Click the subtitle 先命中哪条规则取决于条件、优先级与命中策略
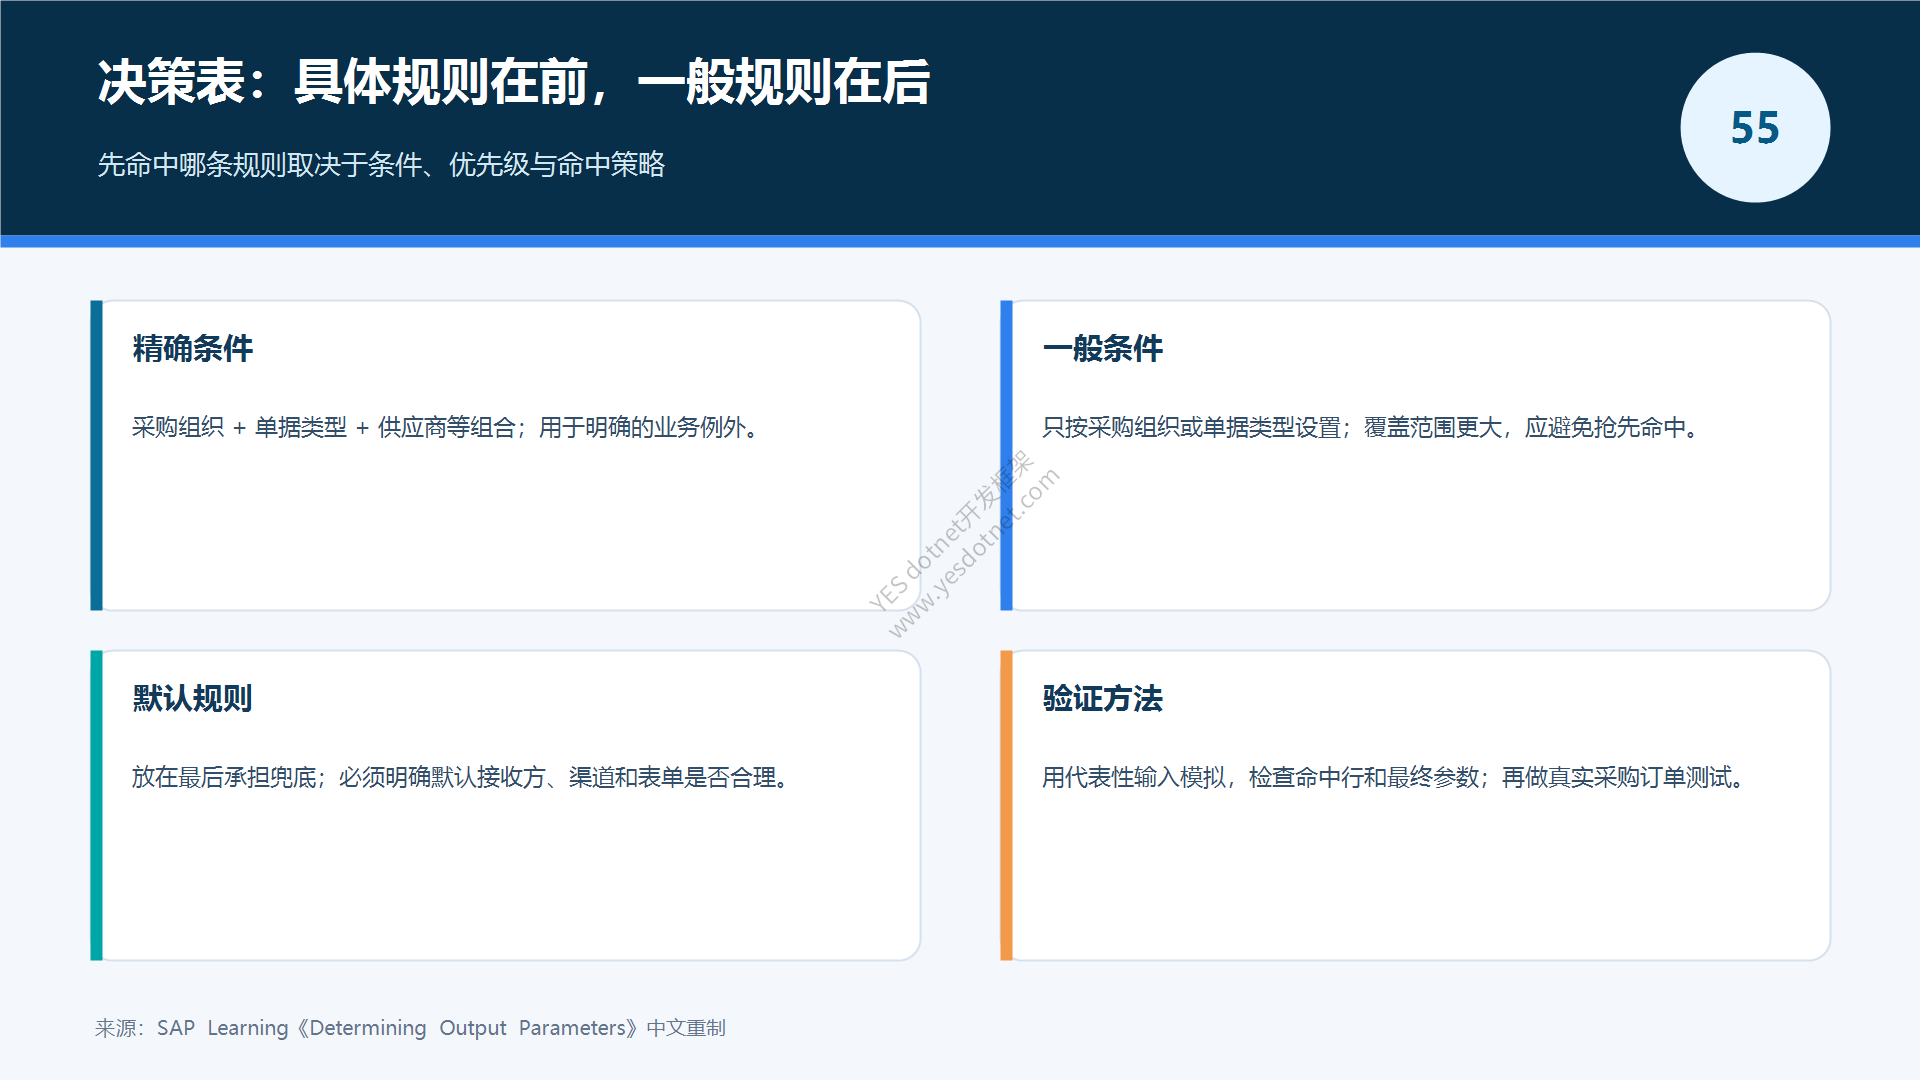This screenshot has width=1920, height=1080. pos(381,164)
